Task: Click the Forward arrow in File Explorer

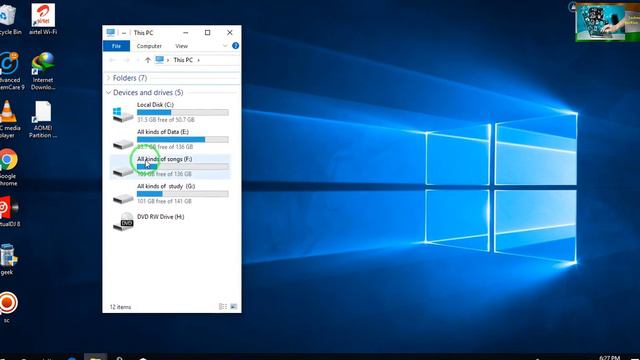Action: click(x=127, y=60)
